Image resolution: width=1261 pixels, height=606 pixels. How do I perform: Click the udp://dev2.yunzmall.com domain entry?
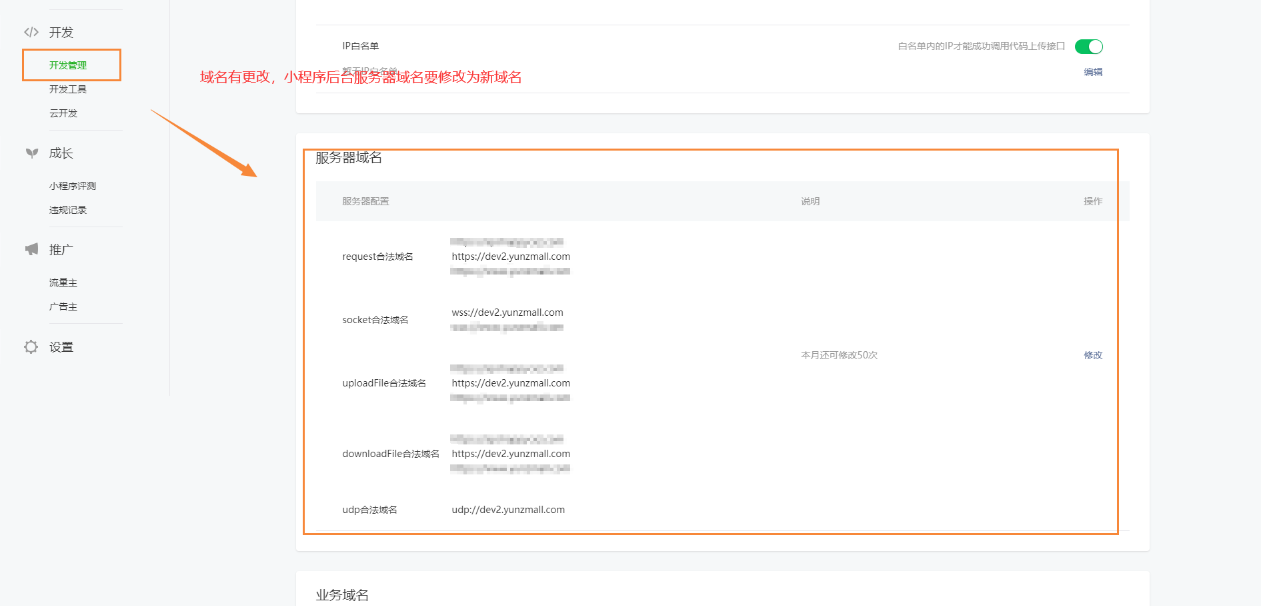[508, 509]
